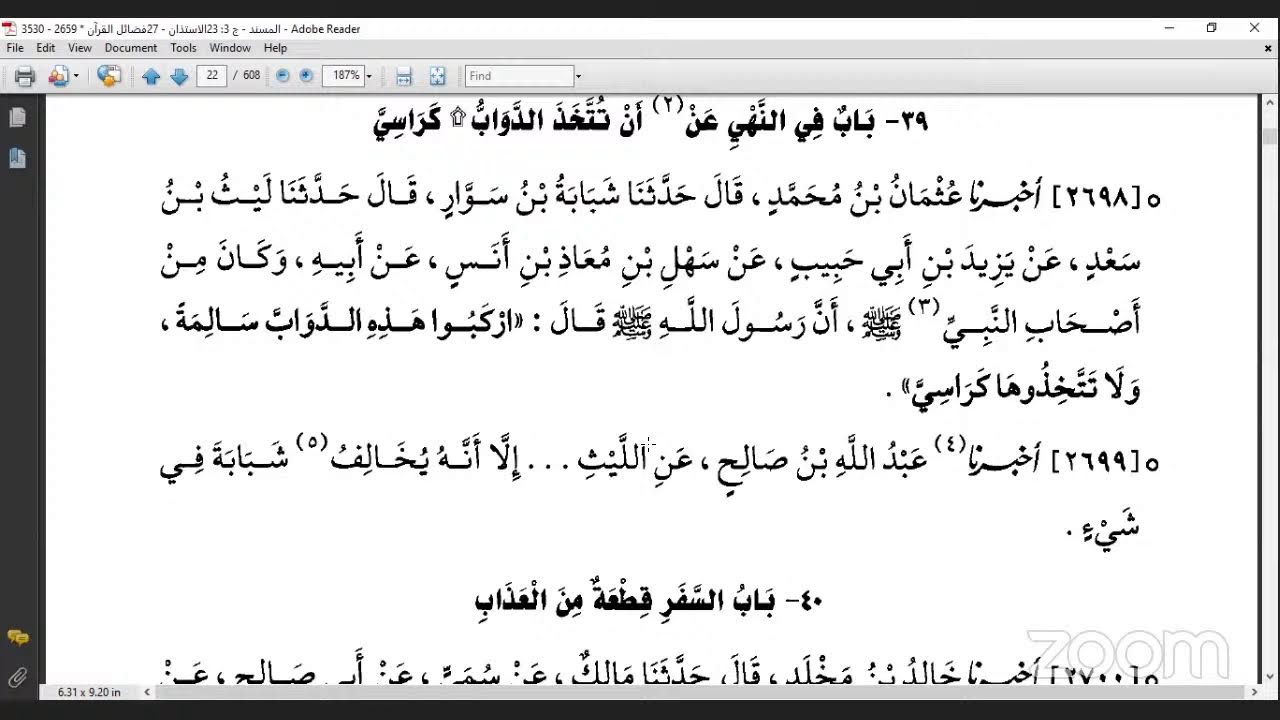Open the Attachments paperclip panel icon
The height and width of the screenshot is (720, 1280).
pyautogui.click(x=17, y=676)
